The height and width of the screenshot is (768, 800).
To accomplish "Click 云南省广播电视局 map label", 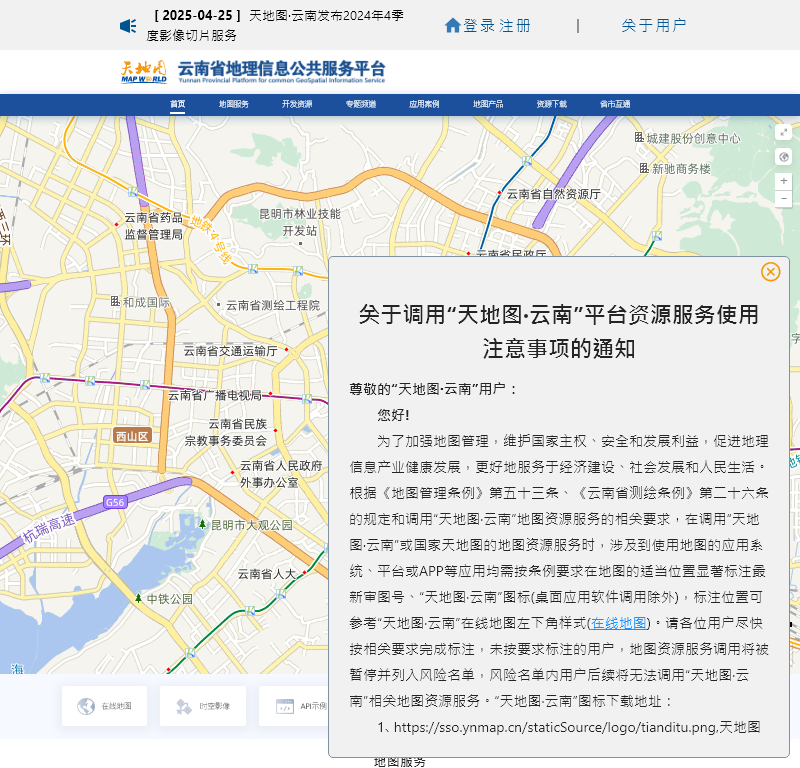I will coord(215,395).
